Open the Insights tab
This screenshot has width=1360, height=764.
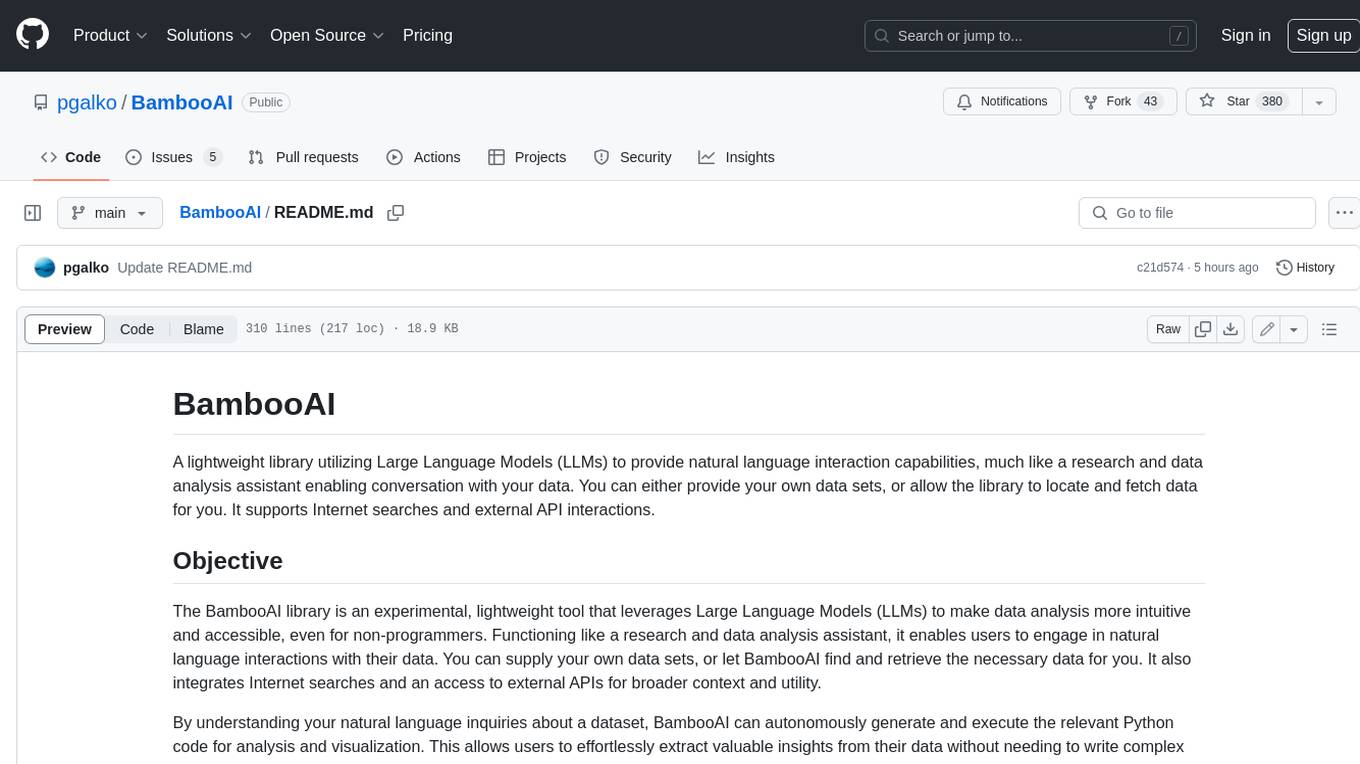[x=736, y=157]
